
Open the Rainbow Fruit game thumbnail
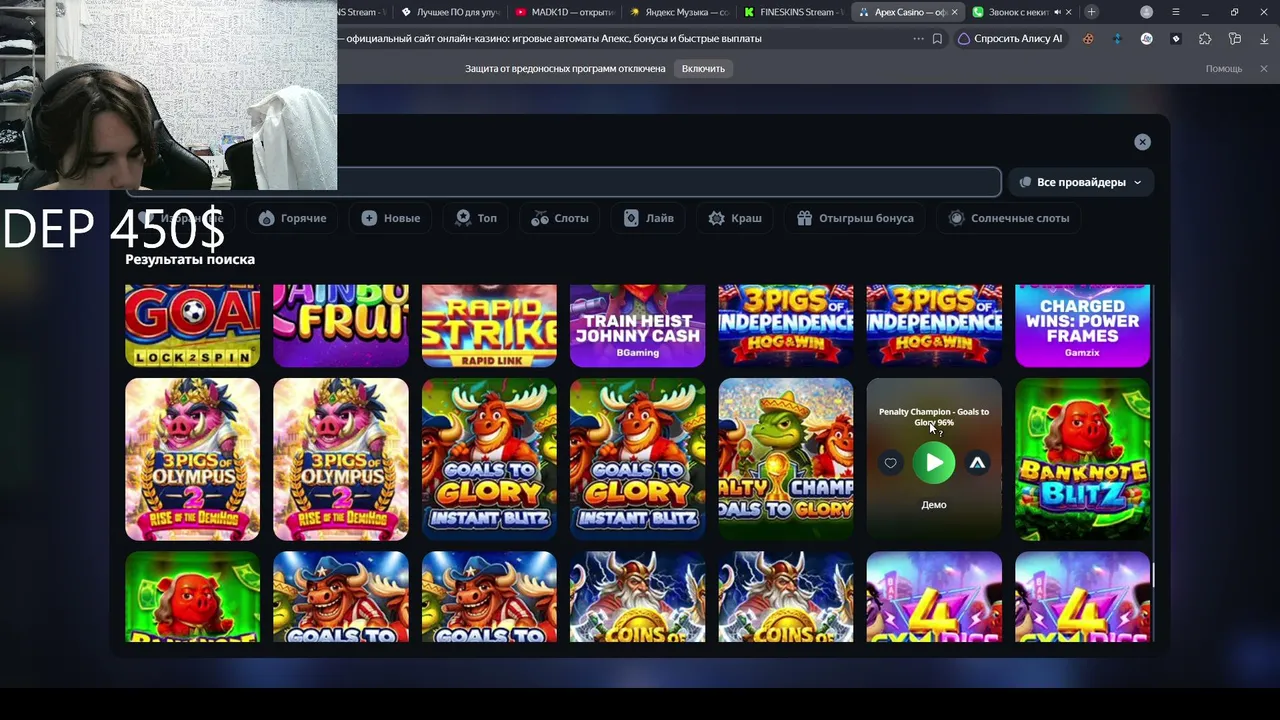[341, 326]
